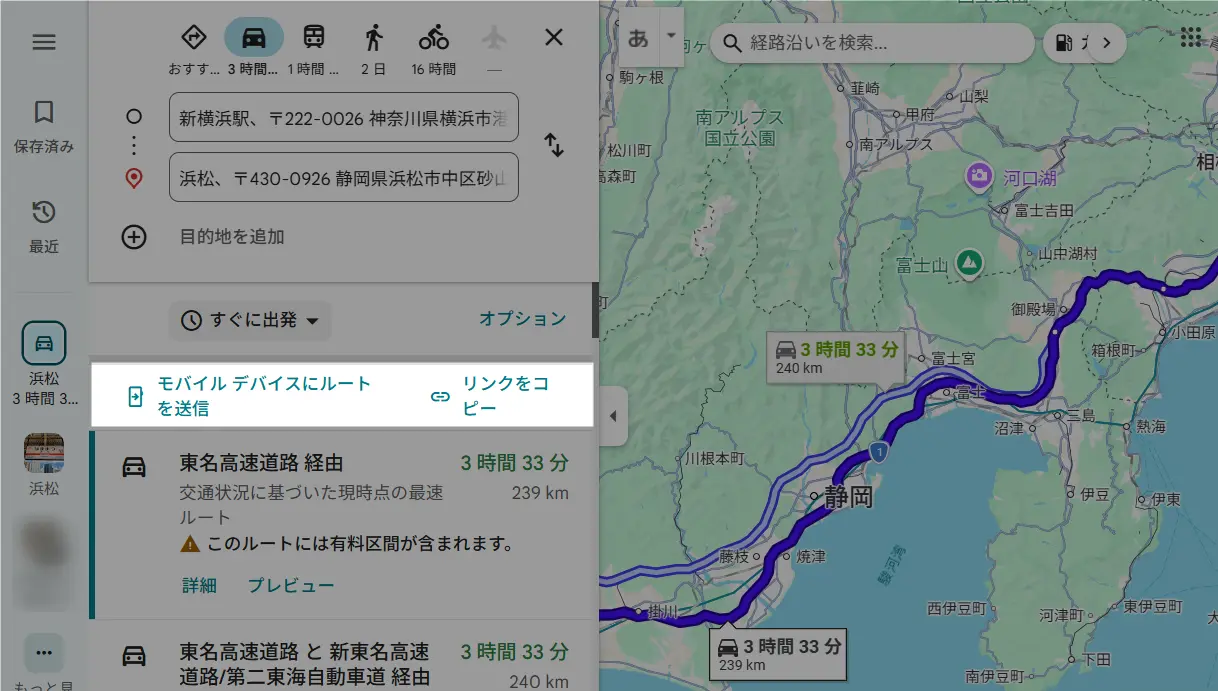Show more category chips arrow
This screenshot has width=1218, height=691.
coord(1107,43)
